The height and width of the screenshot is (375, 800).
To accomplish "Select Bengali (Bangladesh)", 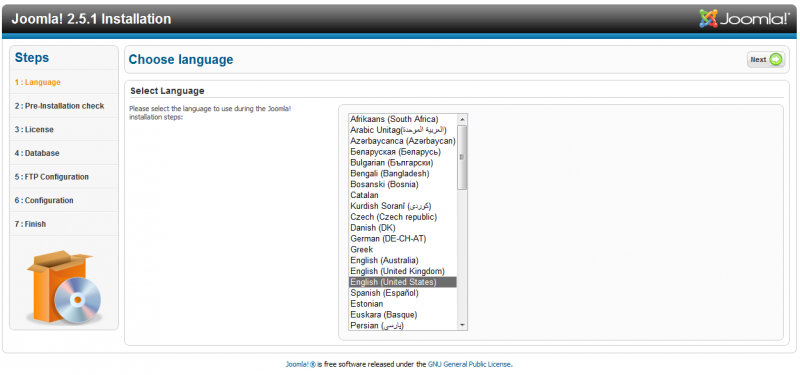I will (x=403, y=173).
